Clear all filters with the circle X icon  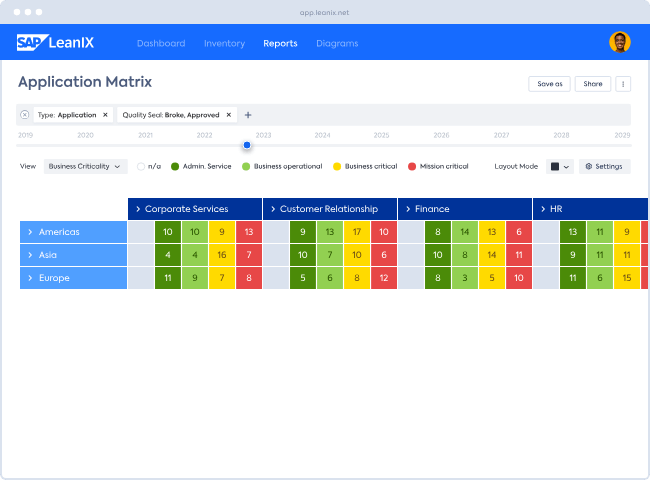click(x=25, y=115)
